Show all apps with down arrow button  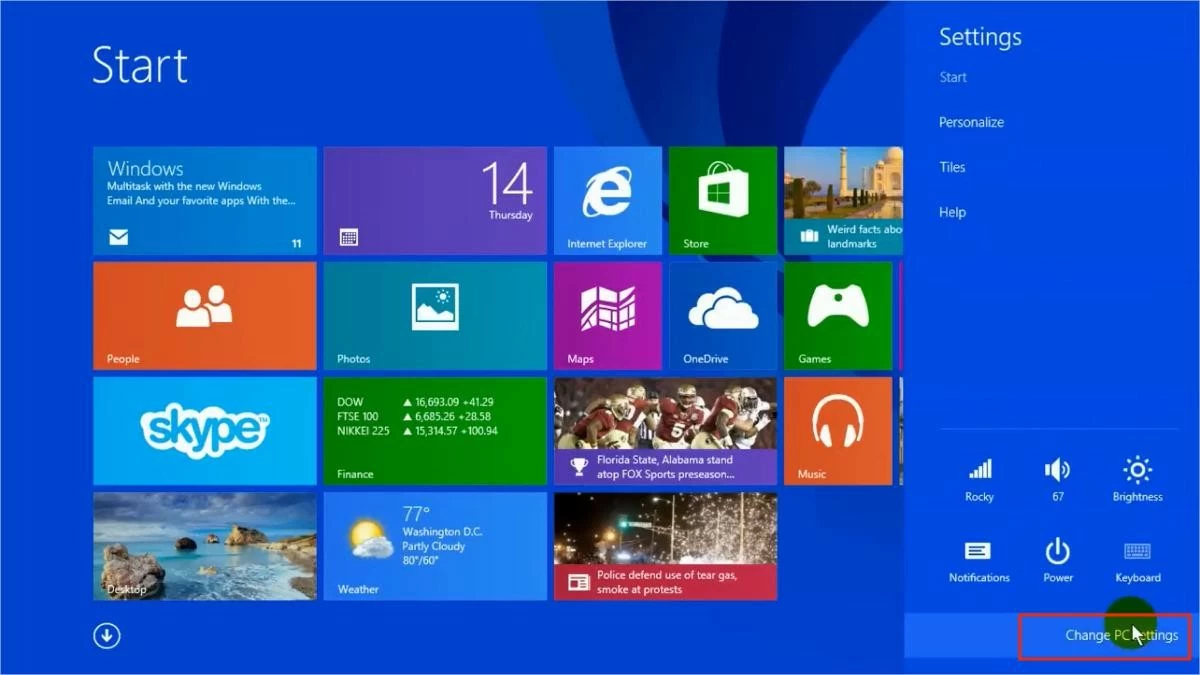coord(107,636)
